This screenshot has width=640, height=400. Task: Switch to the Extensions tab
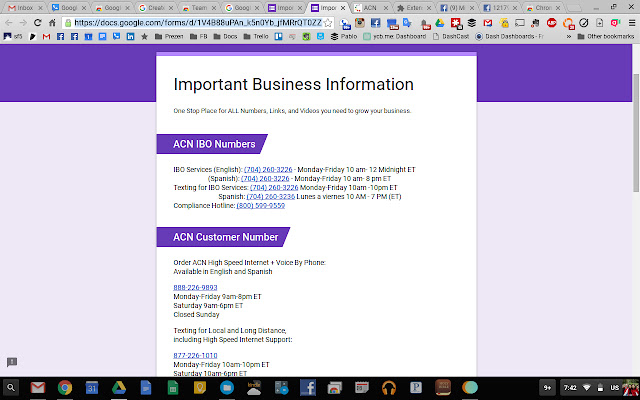(x=413, y=8)
